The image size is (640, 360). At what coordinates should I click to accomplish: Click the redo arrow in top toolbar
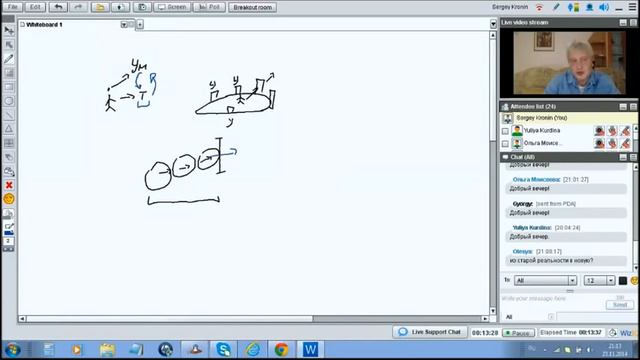pyautogui.click(x=78, y=7)
